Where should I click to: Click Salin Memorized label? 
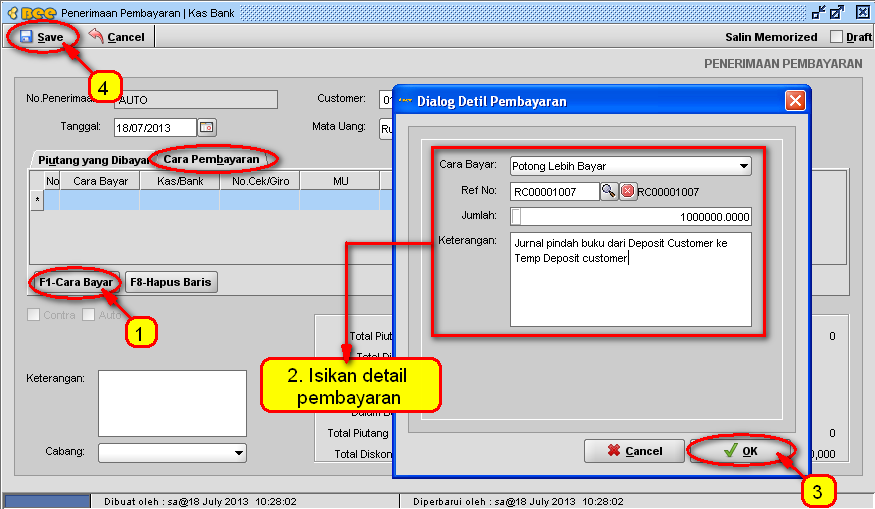tap(771, 37)
